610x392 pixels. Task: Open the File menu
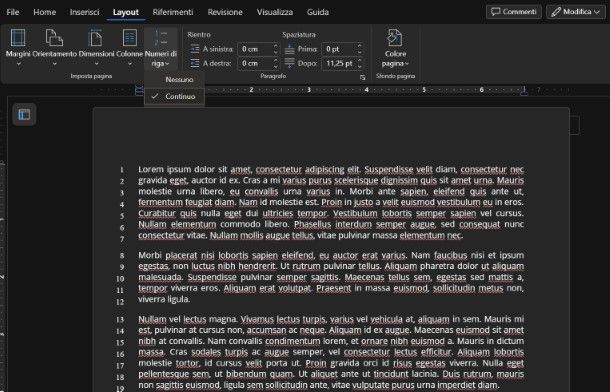click(x=13, y=12)
